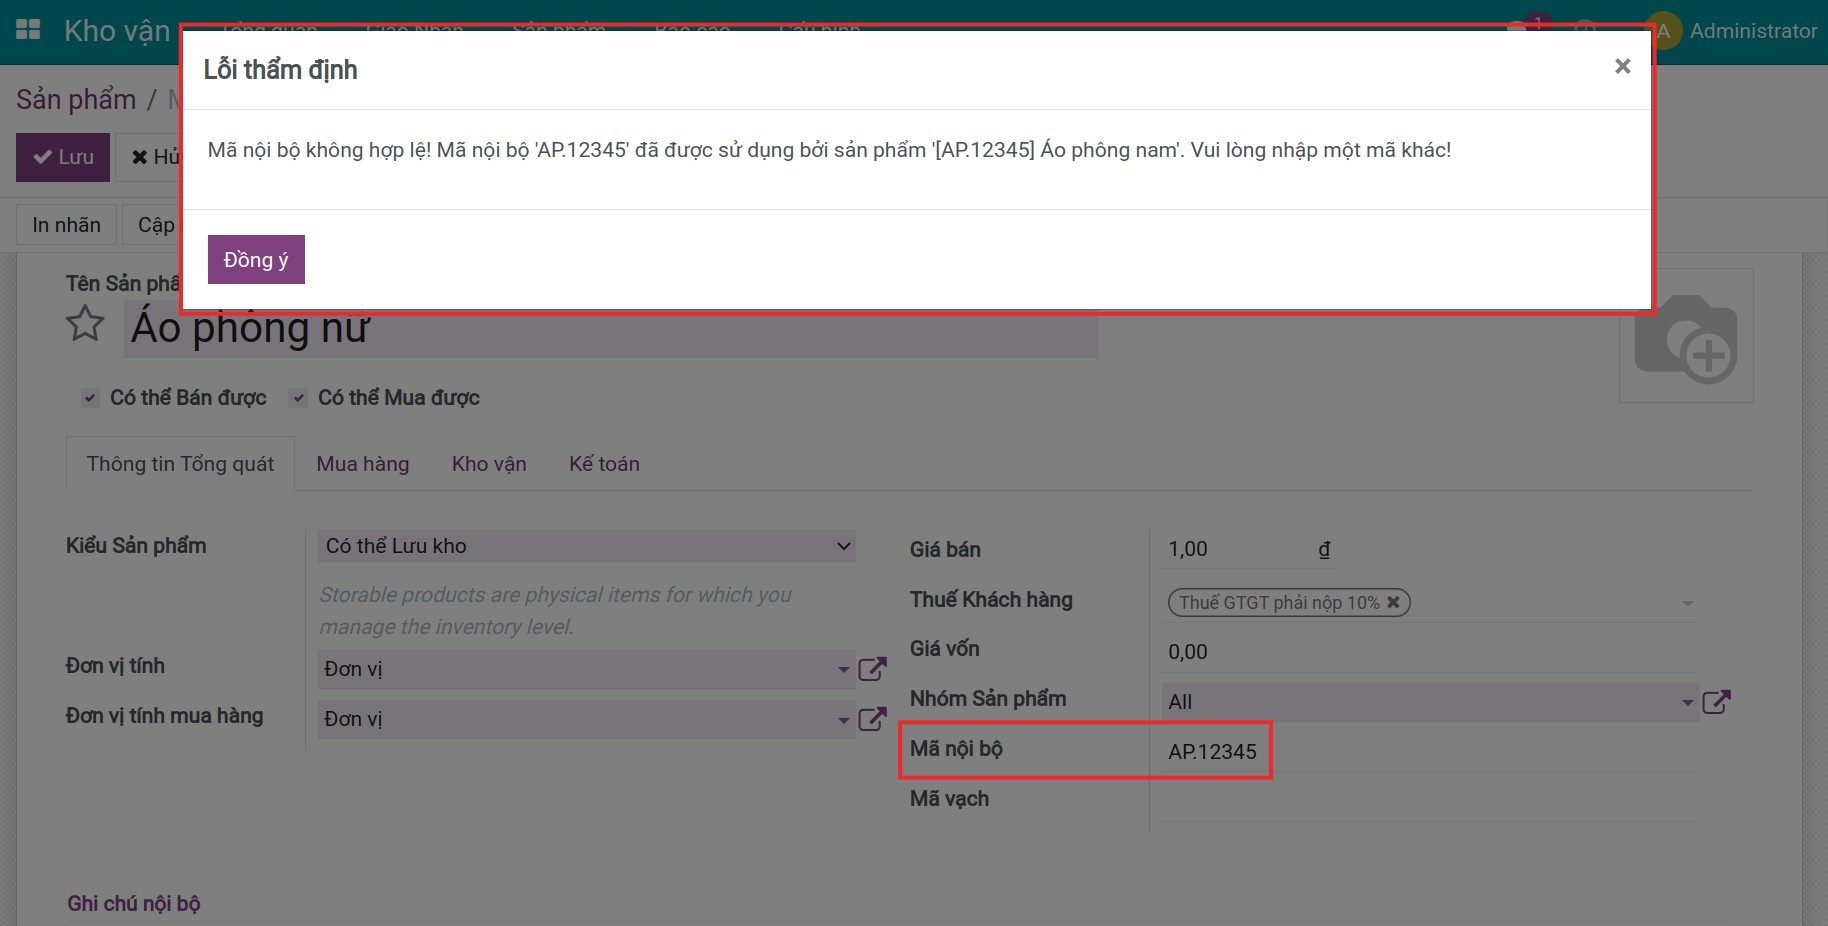This screenshot has width=1828, height=926.
Task: Toggle the Có thể Bán được checkbox
Action: coord(91,398)
